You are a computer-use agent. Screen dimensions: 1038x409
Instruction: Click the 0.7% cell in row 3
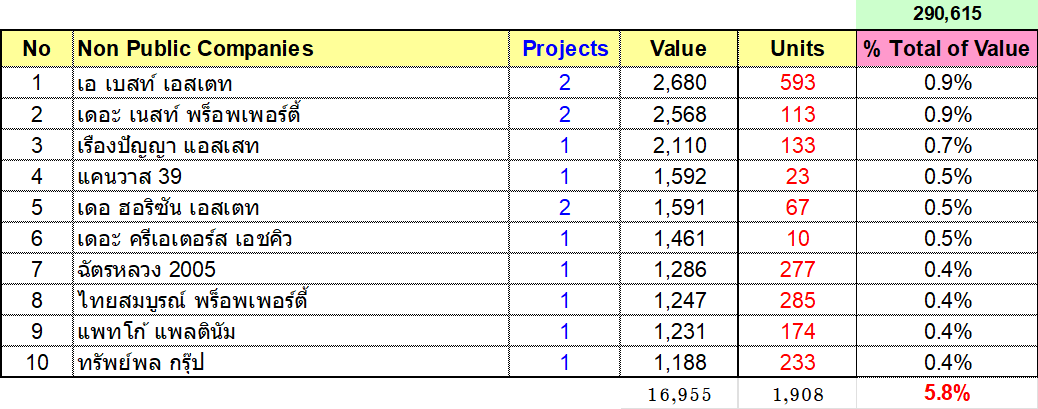click(945, 146)
